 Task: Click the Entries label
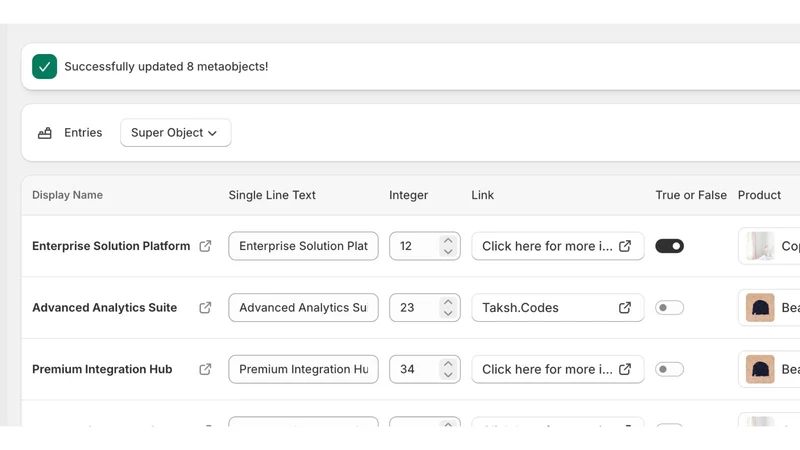[83, 133]
